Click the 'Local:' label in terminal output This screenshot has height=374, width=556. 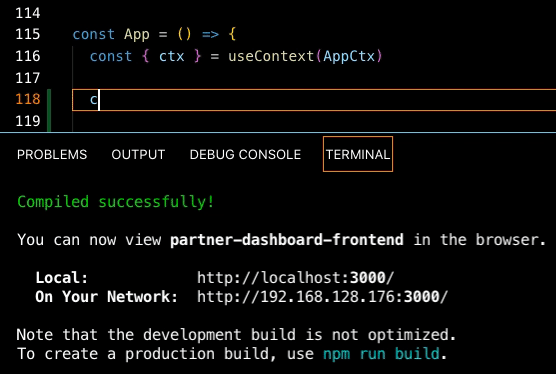pos(61,278)
